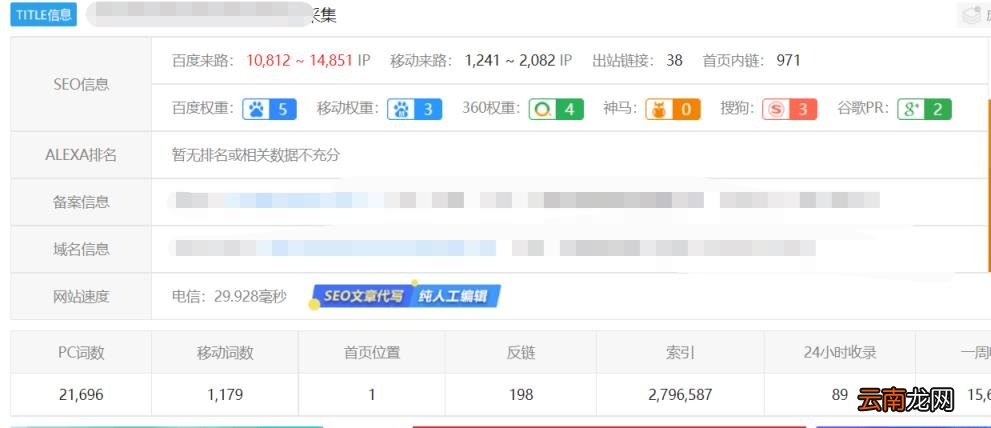This screenshot has height=428, width=991.
Task: Click the 360权重 label
Action: tap(491, 109)
